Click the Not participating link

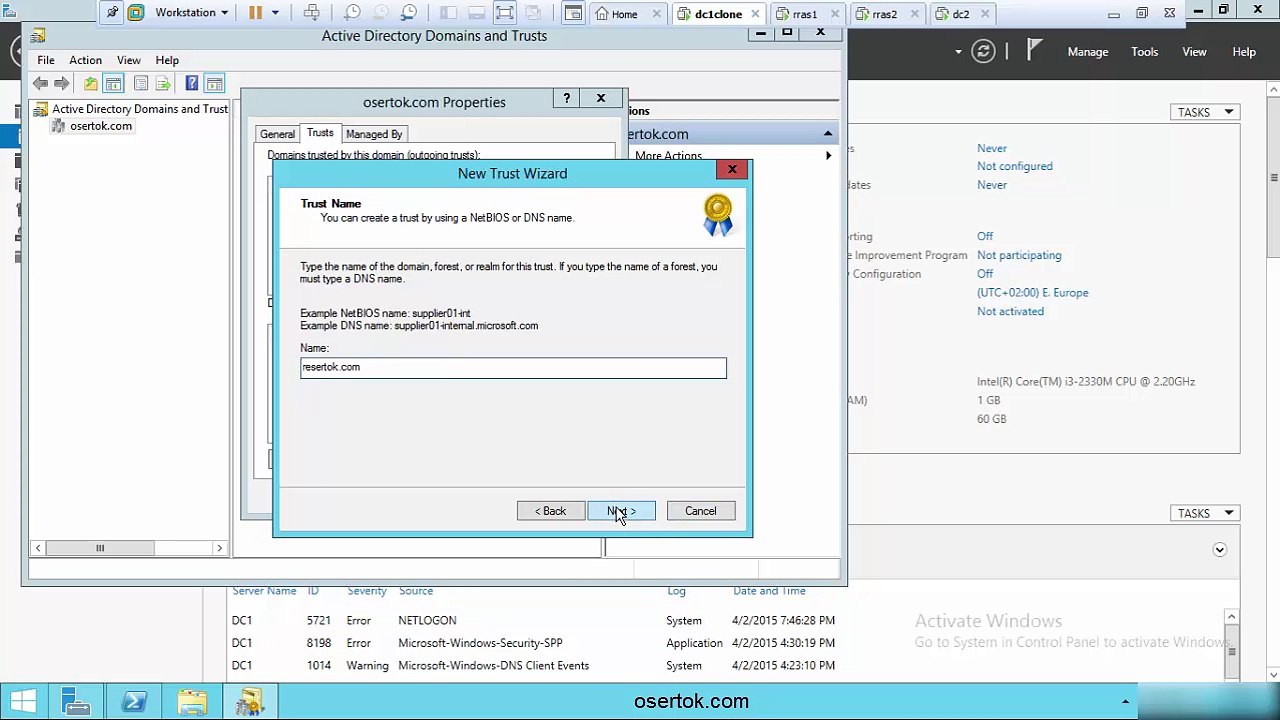pyautogui.click(x=1019, y=255)
